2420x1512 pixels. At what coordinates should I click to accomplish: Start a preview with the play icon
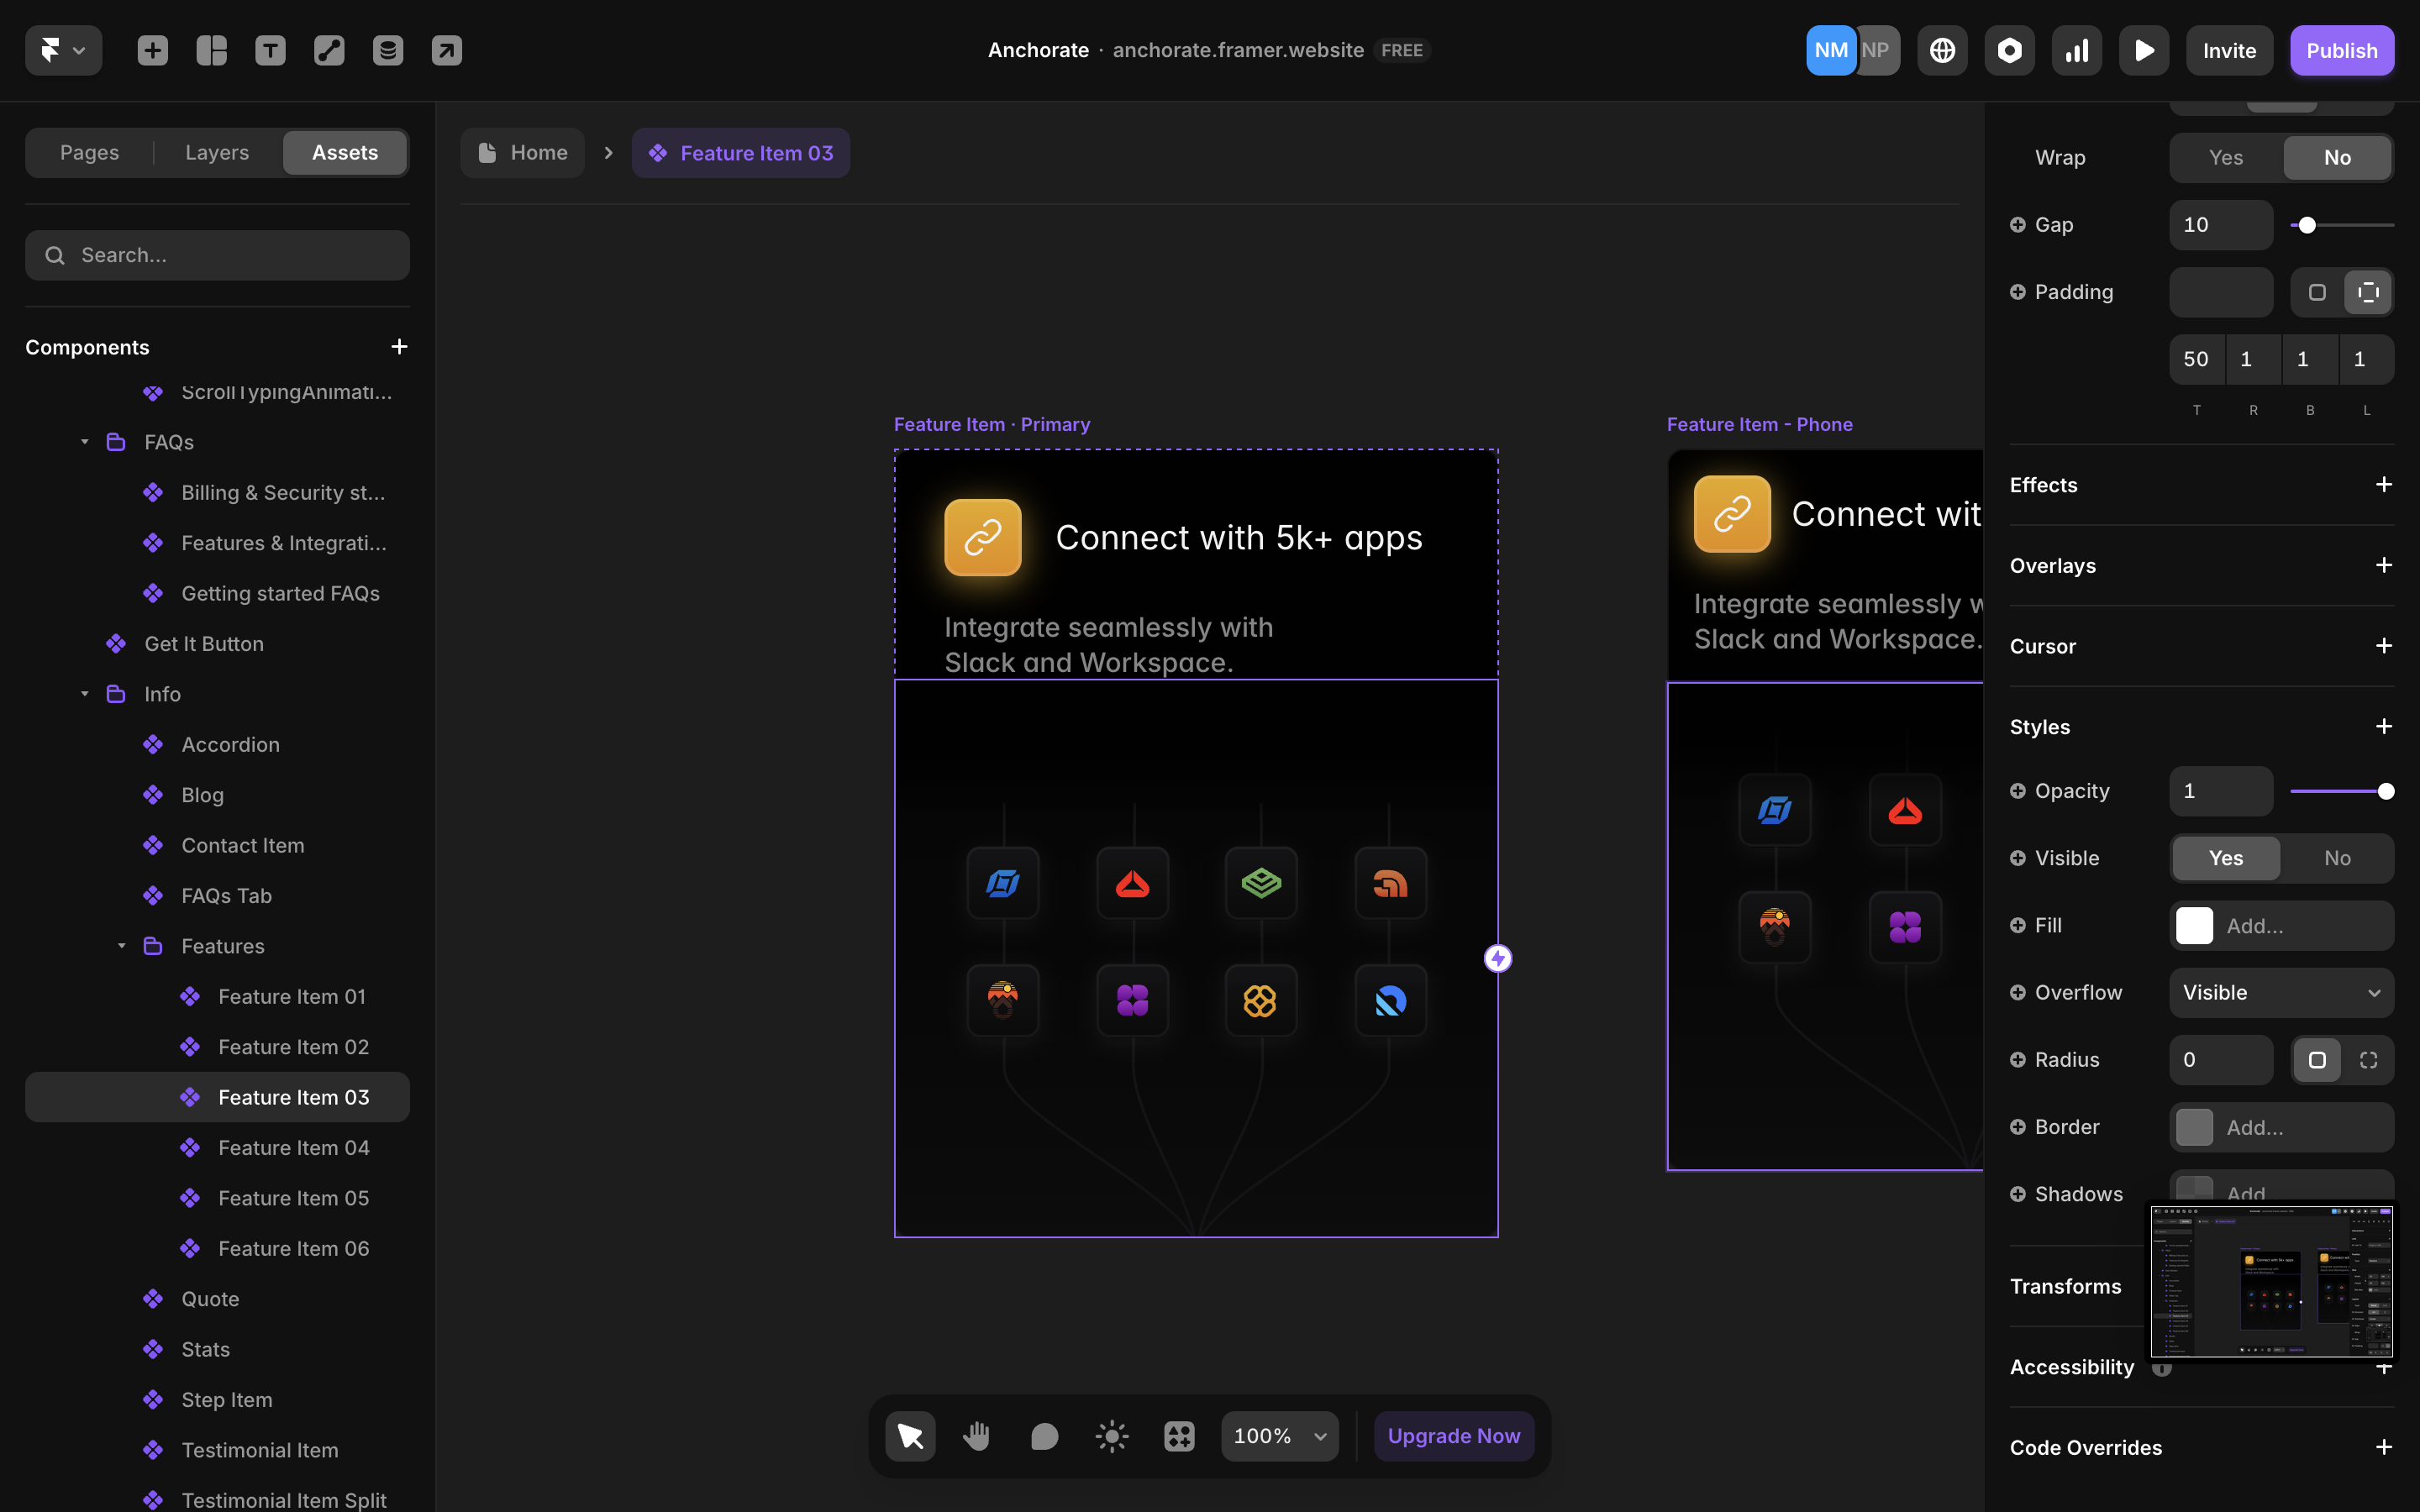pyautogui.click(x=2143, y=49)
